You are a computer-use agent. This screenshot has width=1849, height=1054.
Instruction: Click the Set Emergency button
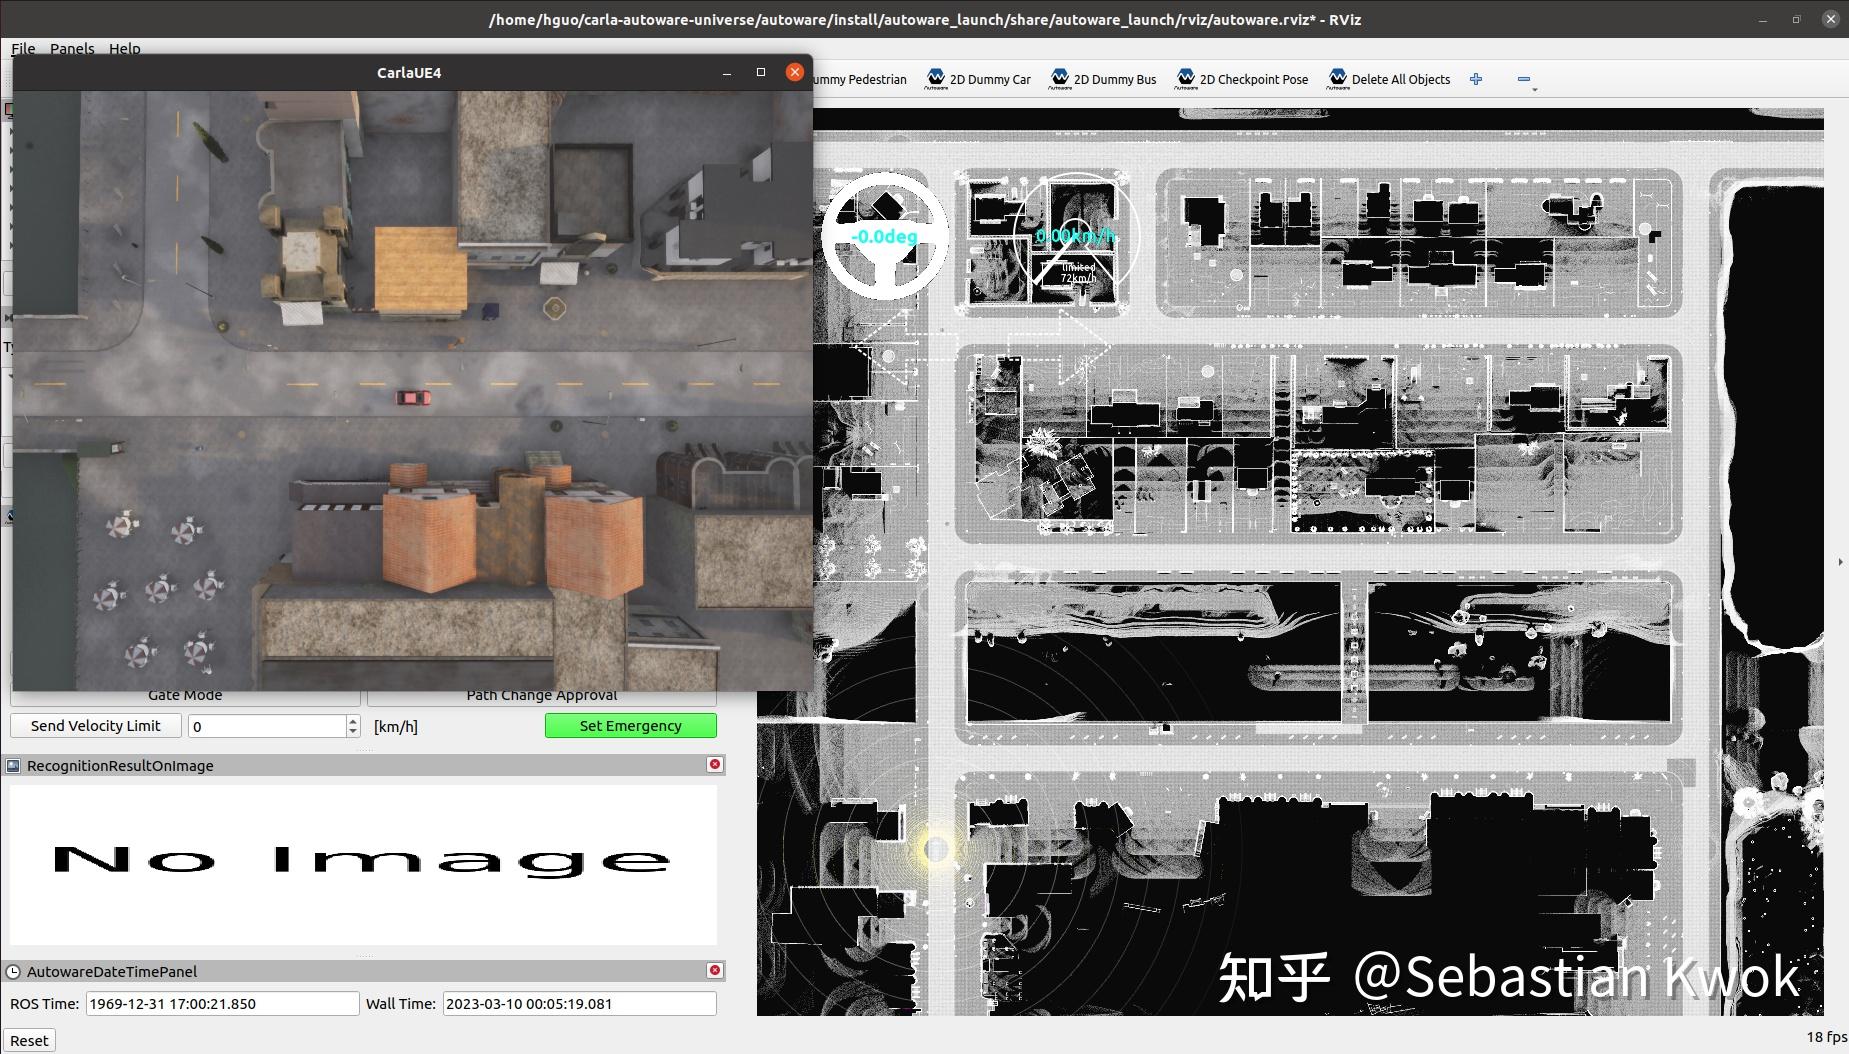click(x=630, y=726)
